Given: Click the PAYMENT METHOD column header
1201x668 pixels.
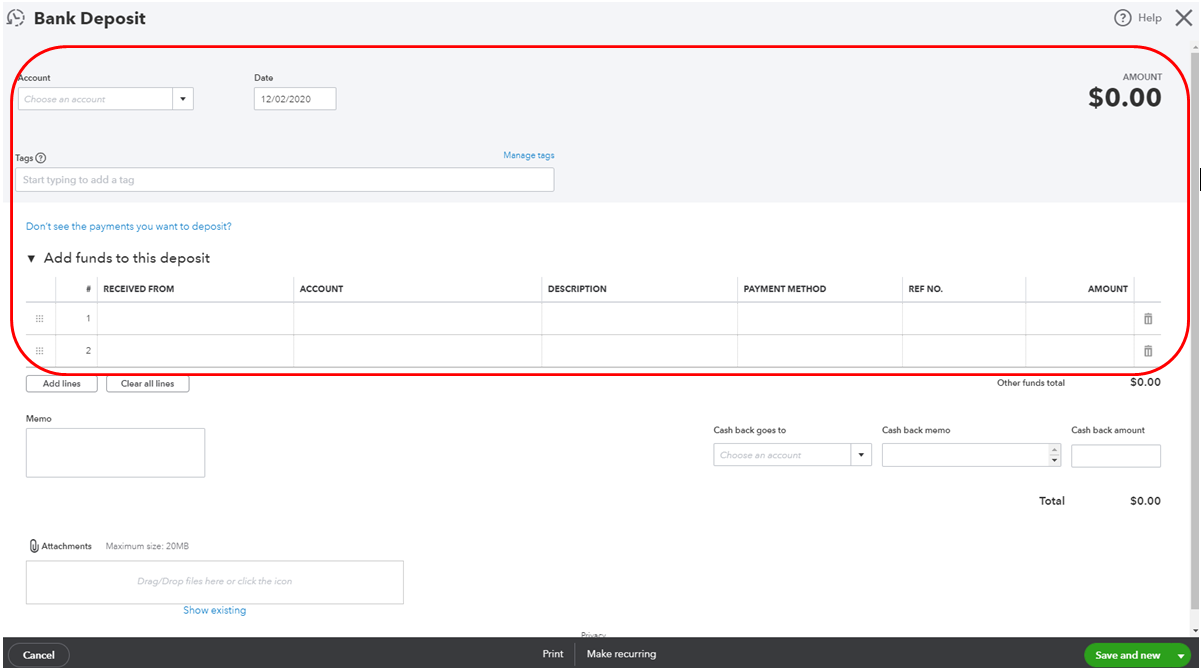Looking at the screenshot, I should pos(785,289).
